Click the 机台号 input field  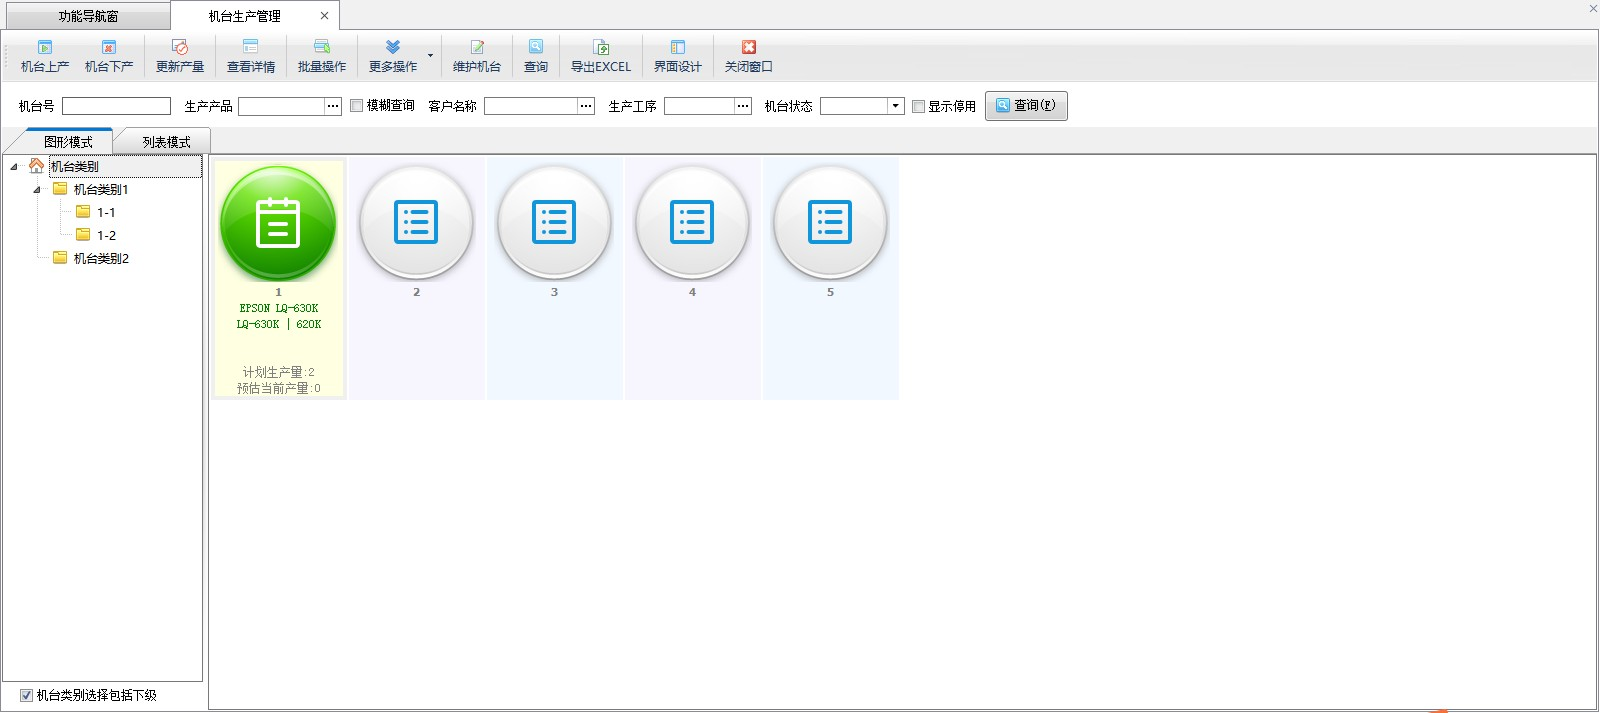116,106
